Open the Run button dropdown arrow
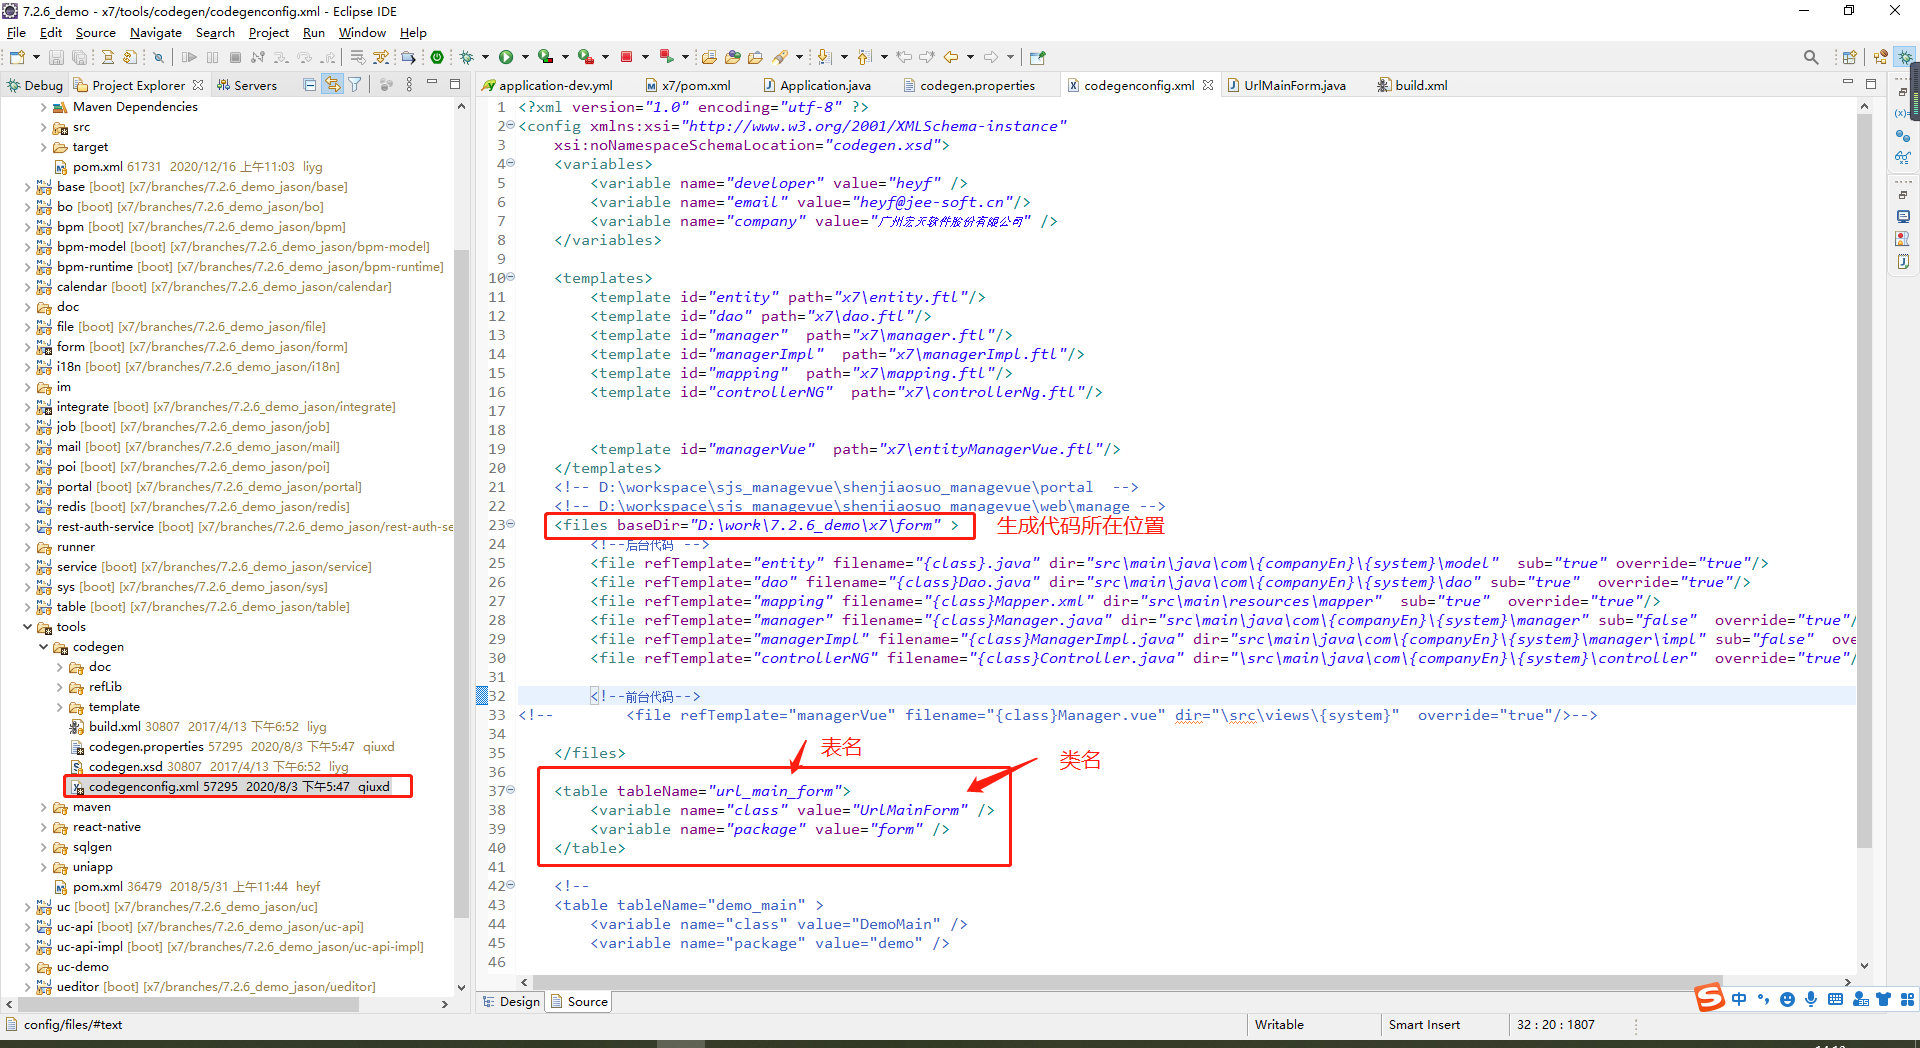 (524, 57)
